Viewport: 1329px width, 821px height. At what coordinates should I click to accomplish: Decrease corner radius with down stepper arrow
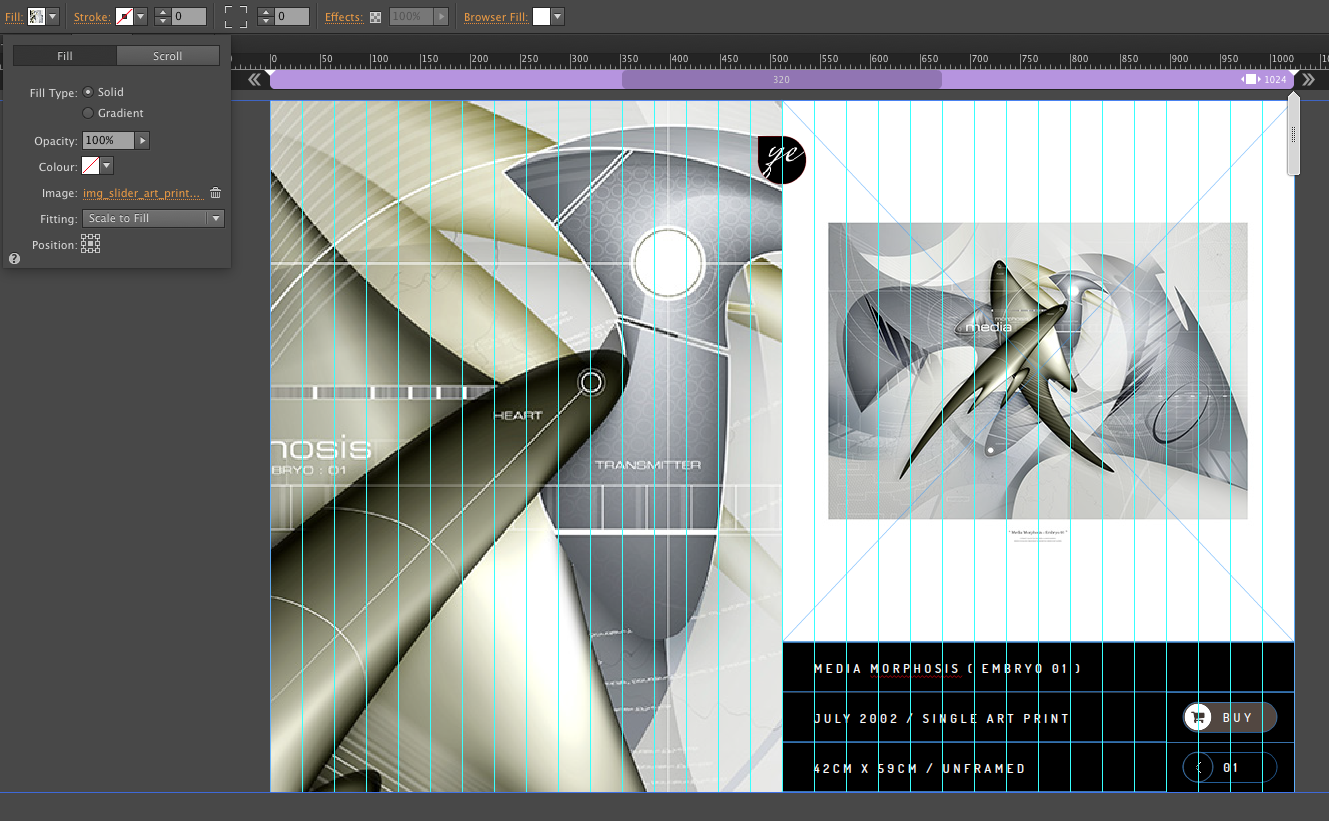265,21
